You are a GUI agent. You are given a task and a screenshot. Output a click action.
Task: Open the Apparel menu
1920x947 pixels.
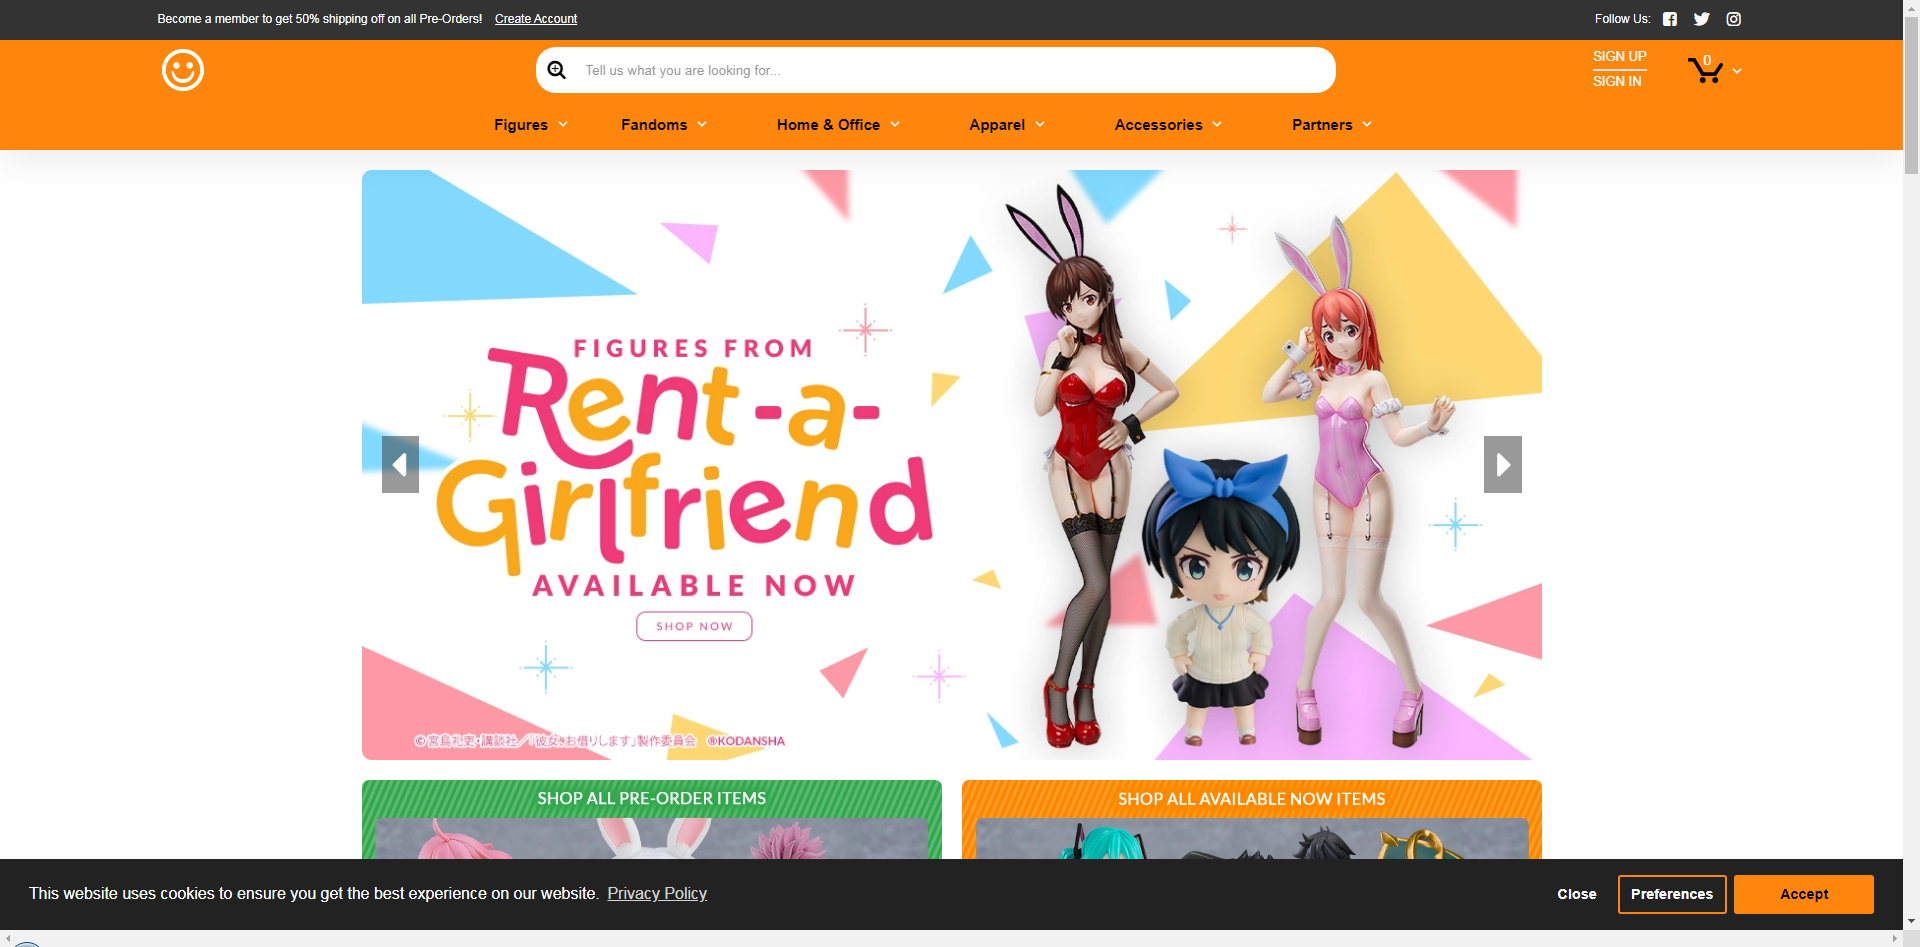pos(1006,125)
